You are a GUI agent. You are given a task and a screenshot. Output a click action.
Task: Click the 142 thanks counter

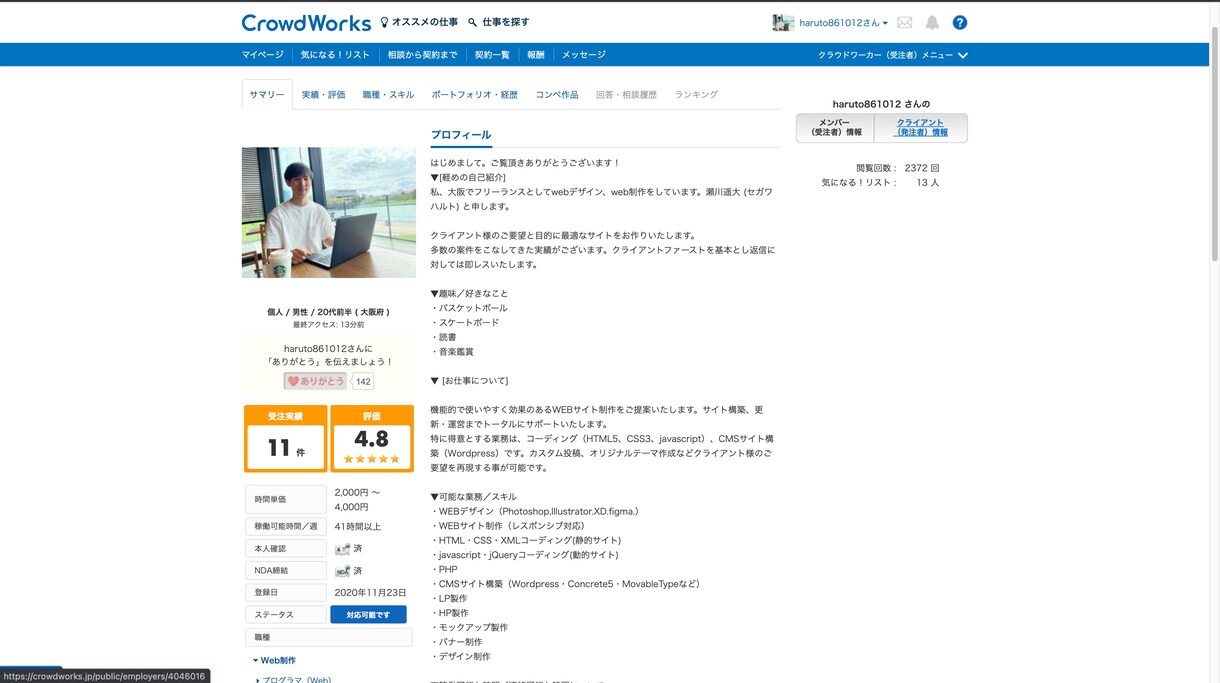click(363, 382)
